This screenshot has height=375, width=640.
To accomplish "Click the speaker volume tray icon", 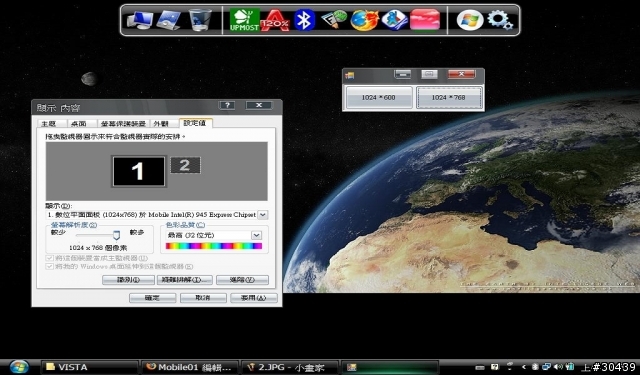I will [558, 367].
